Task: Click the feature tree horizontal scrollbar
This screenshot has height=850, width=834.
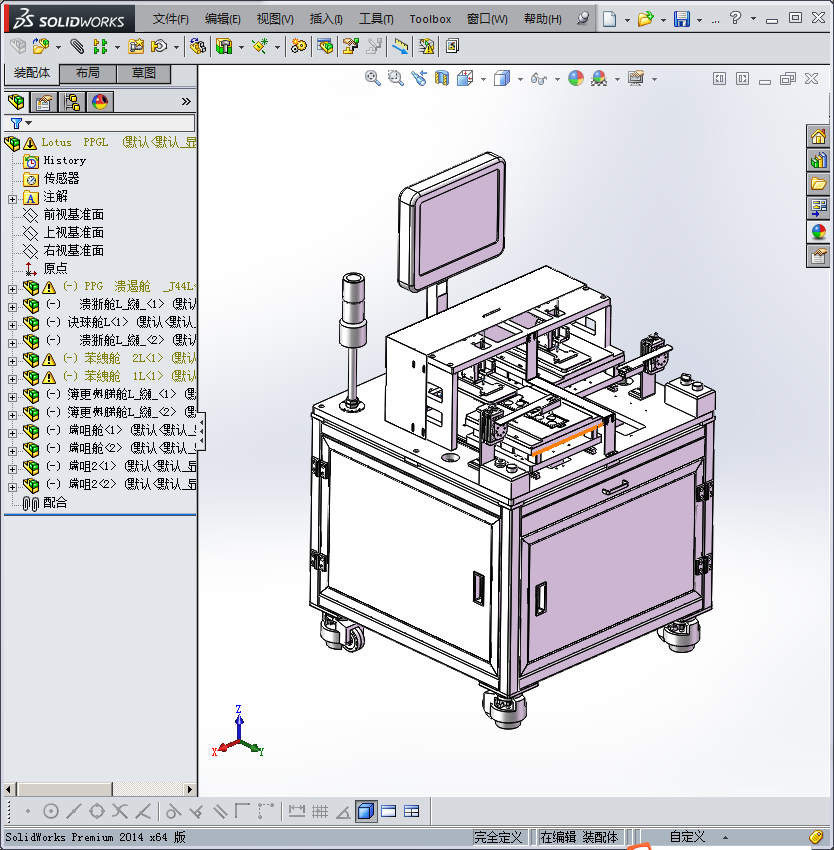Action: pos(90,789)
